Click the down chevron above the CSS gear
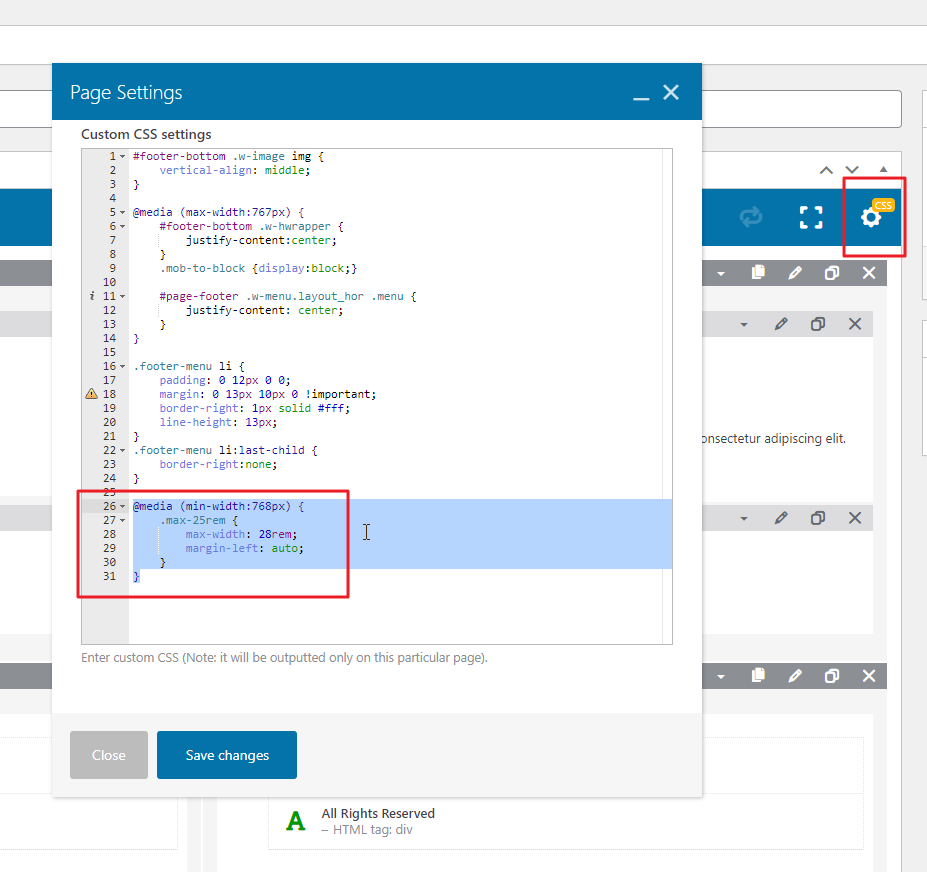 click(851, 170)
